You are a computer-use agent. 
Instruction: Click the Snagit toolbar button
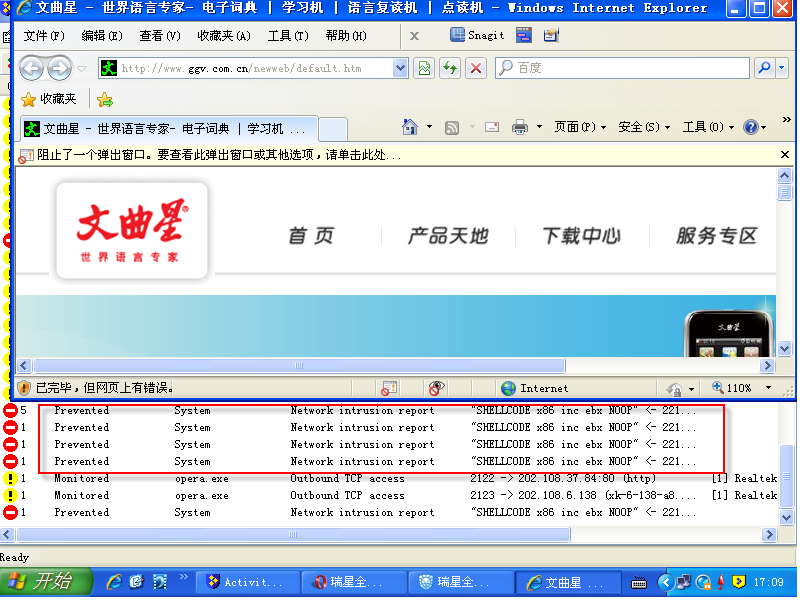pyautogui.click(x=477, y=35)
